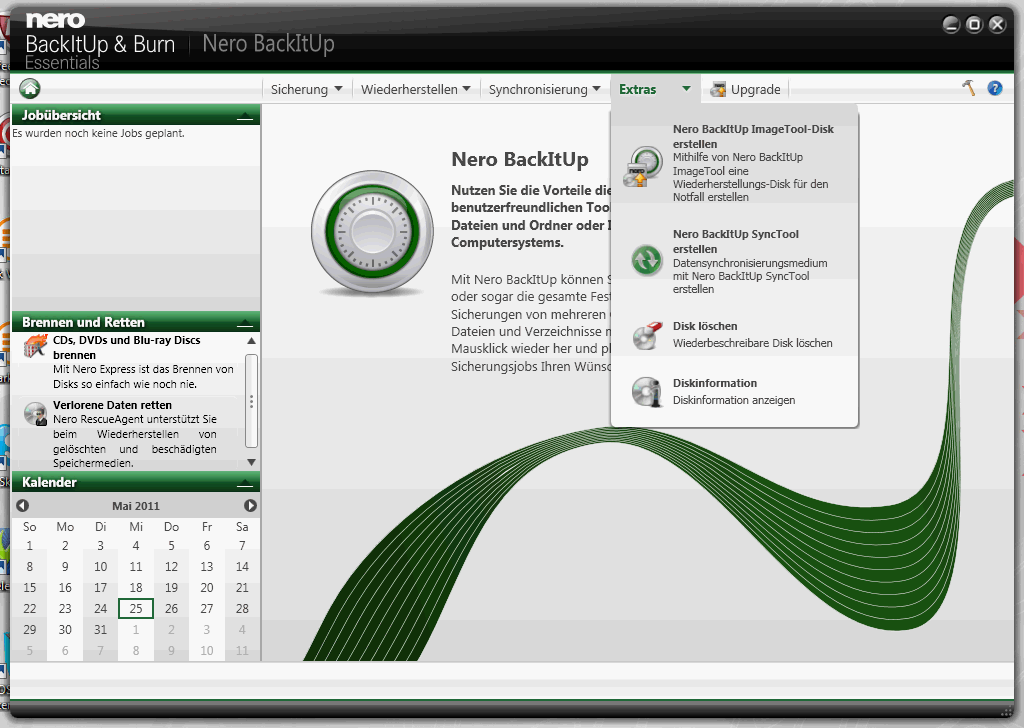
Task: Open the Synchronisierung dropdown menu
Action: point(544,89)
